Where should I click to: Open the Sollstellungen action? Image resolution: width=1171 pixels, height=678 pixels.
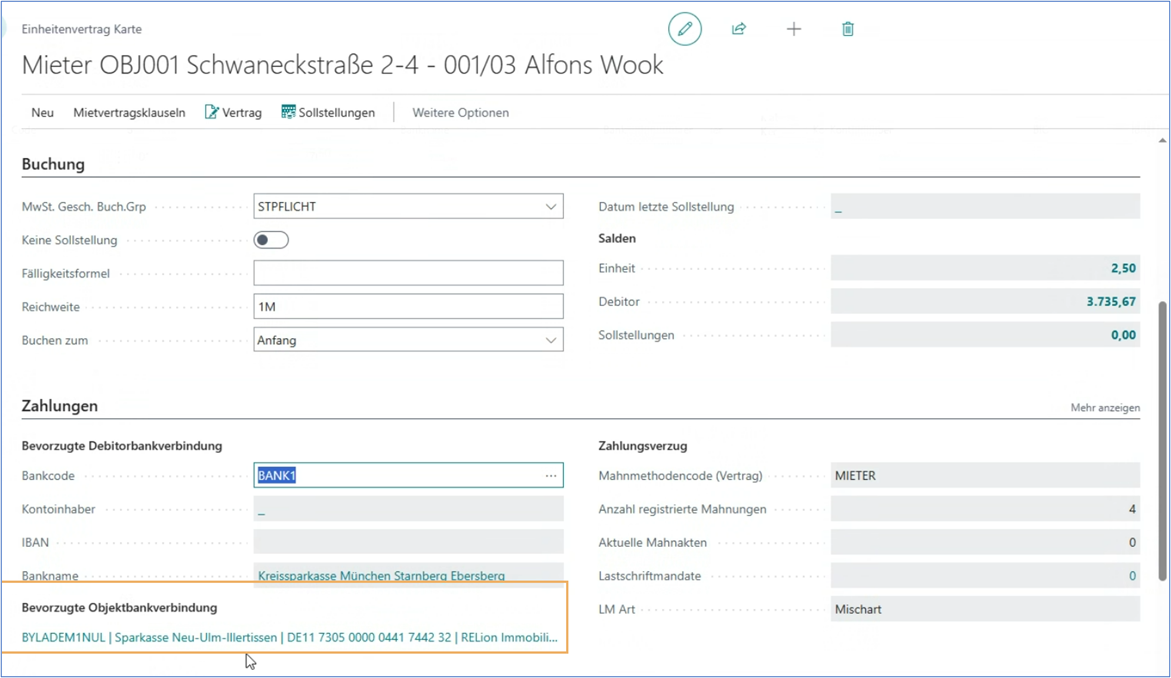click(328, 113)
